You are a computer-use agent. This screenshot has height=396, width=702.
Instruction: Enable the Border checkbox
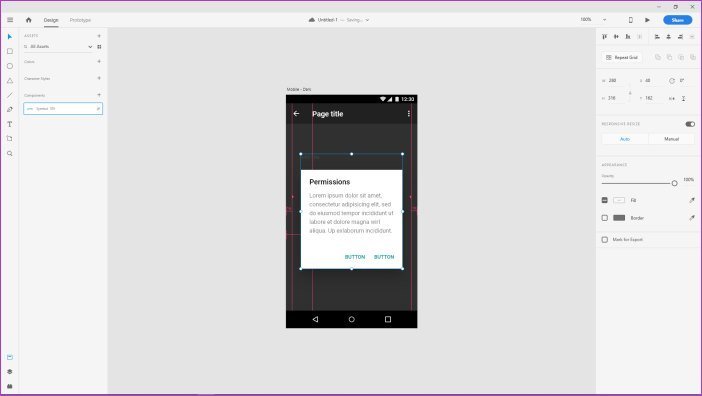(x=604, y=218)
